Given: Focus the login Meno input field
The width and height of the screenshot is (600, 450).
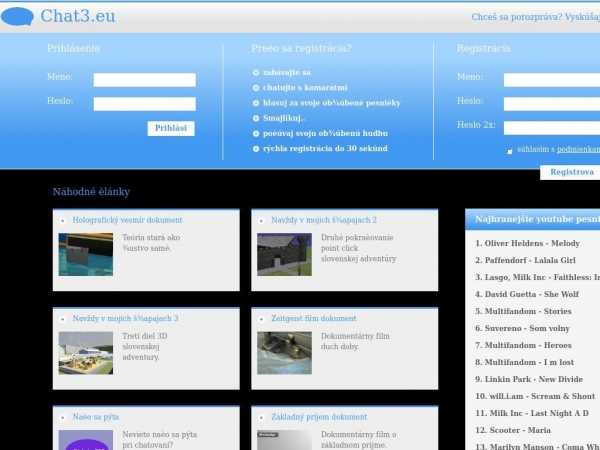Looking at the screenshot, I should coord(144,80).
